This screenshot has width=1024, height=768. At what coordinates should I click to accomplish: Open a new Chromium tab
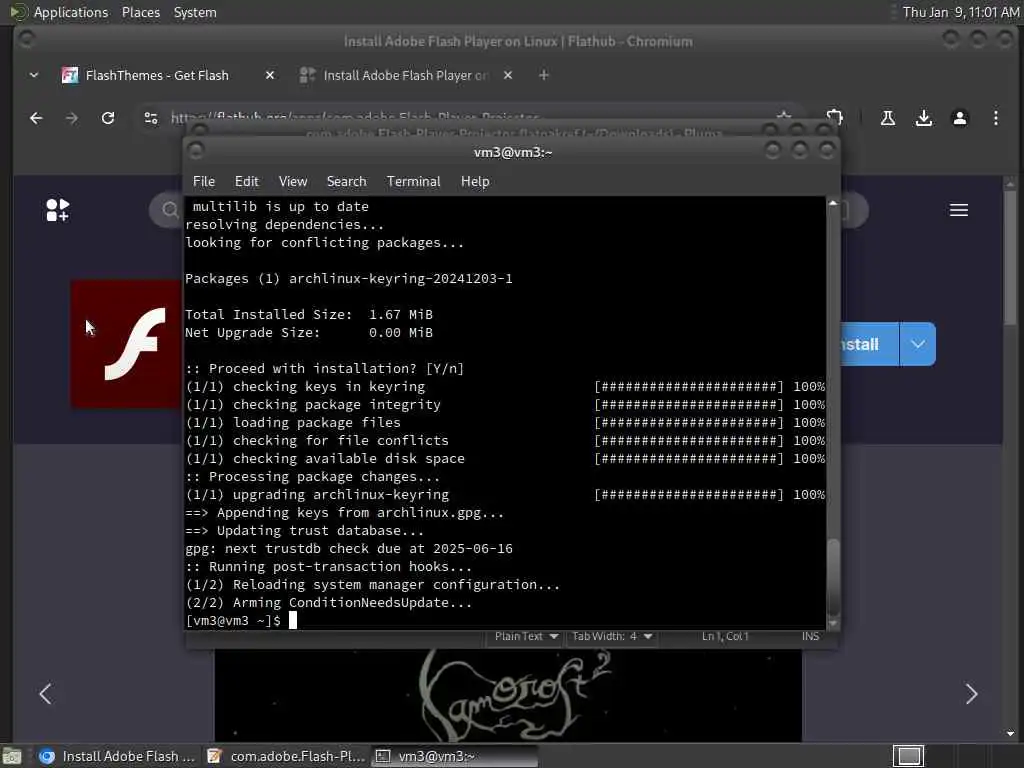543,75
